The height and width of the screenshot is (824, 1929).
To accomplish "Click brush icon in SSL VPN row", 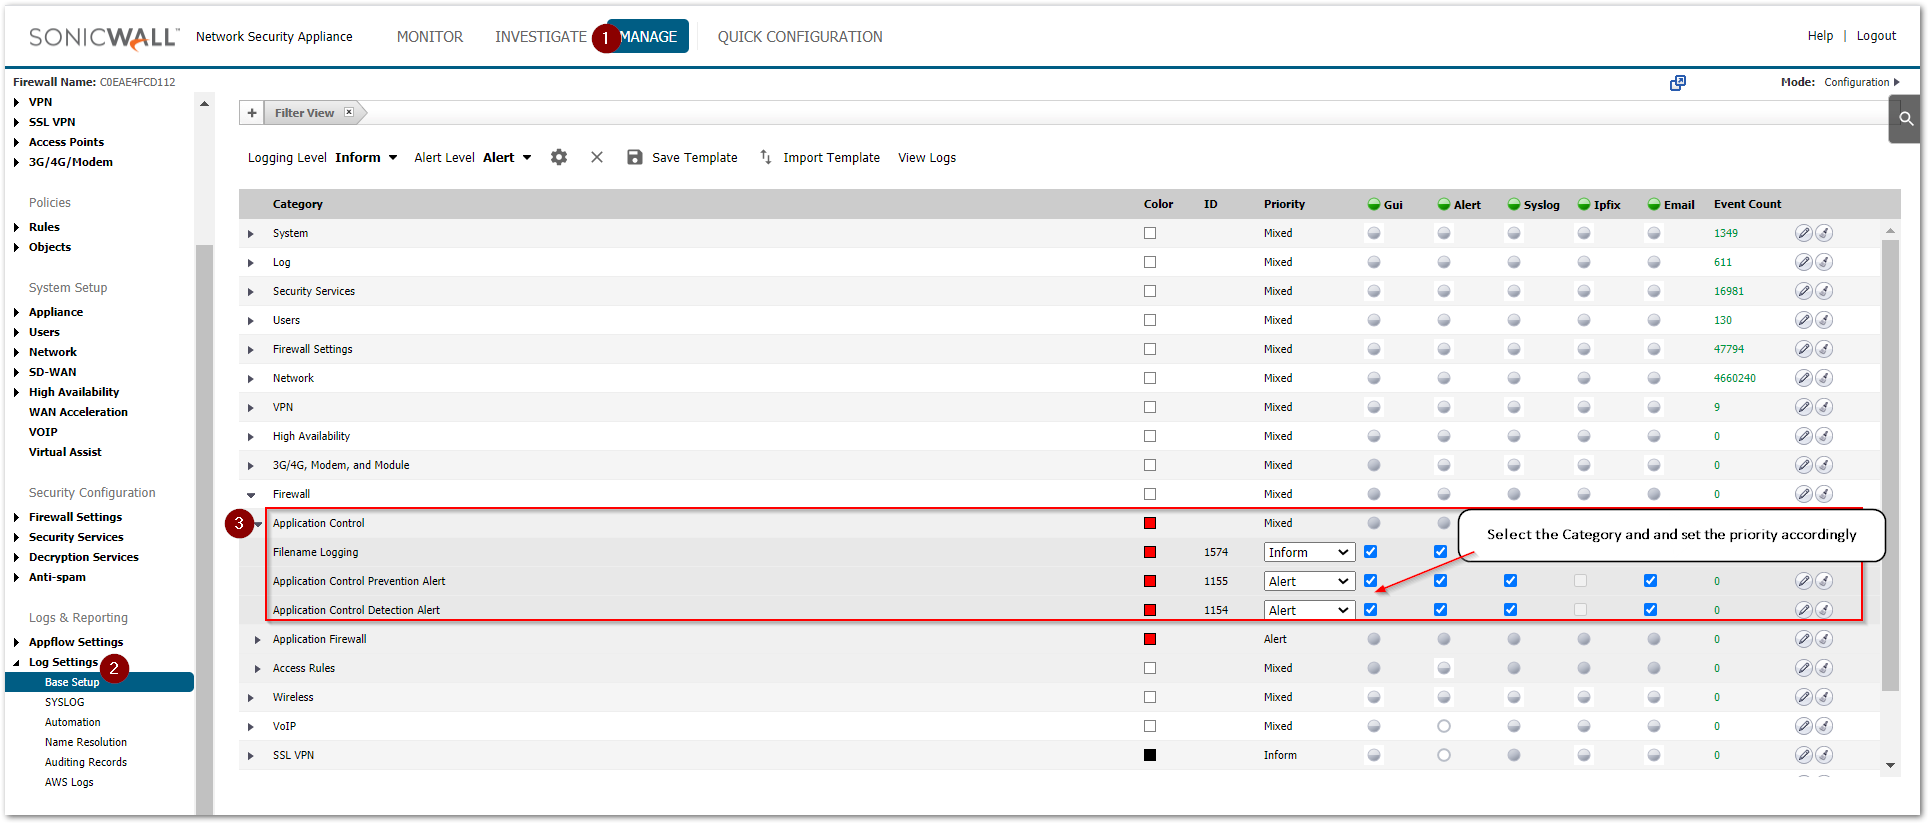I will click(x=1824, y=755).
